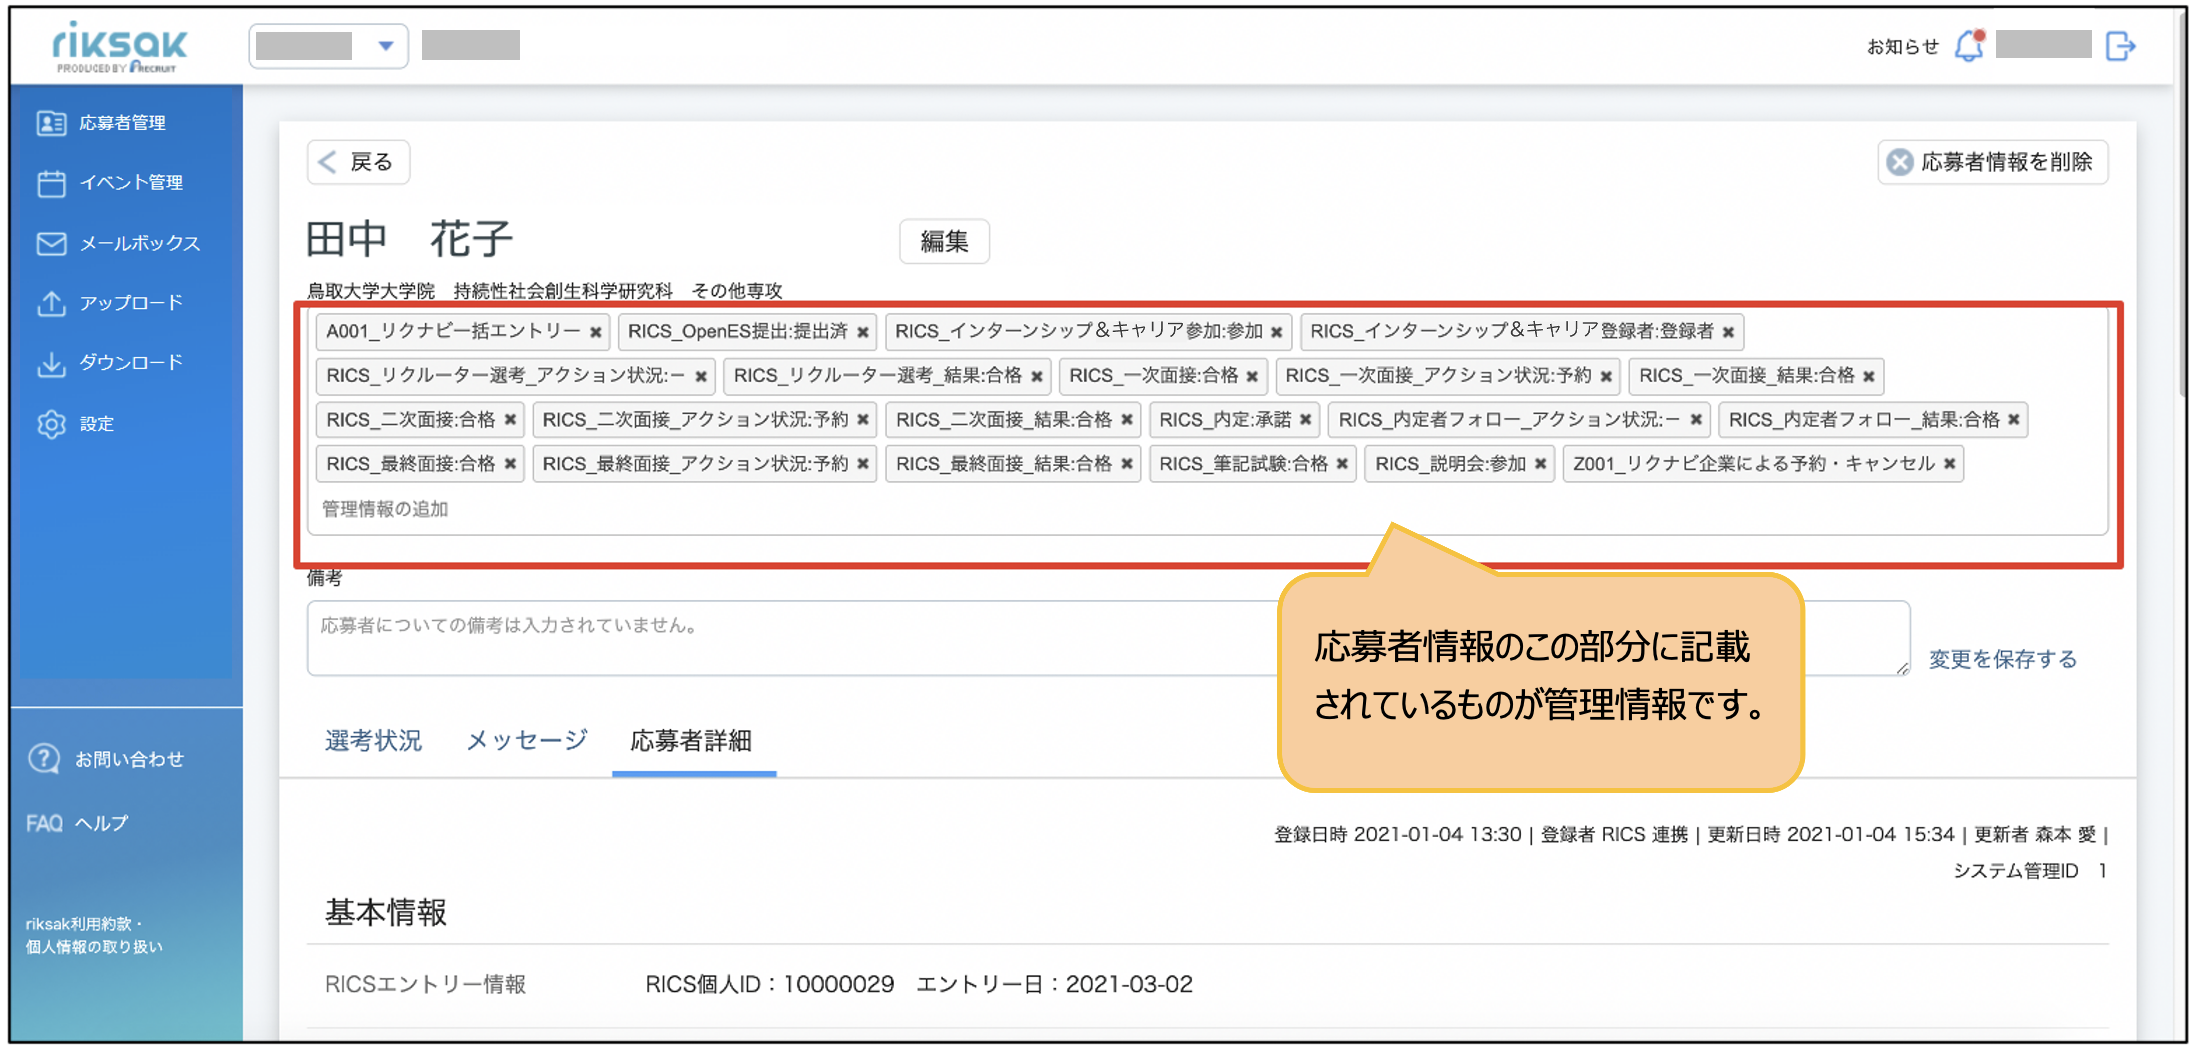Open 設定 gear icon
The height and width of the screenshot is (1050, 2194).
click(x=51, y=424)
